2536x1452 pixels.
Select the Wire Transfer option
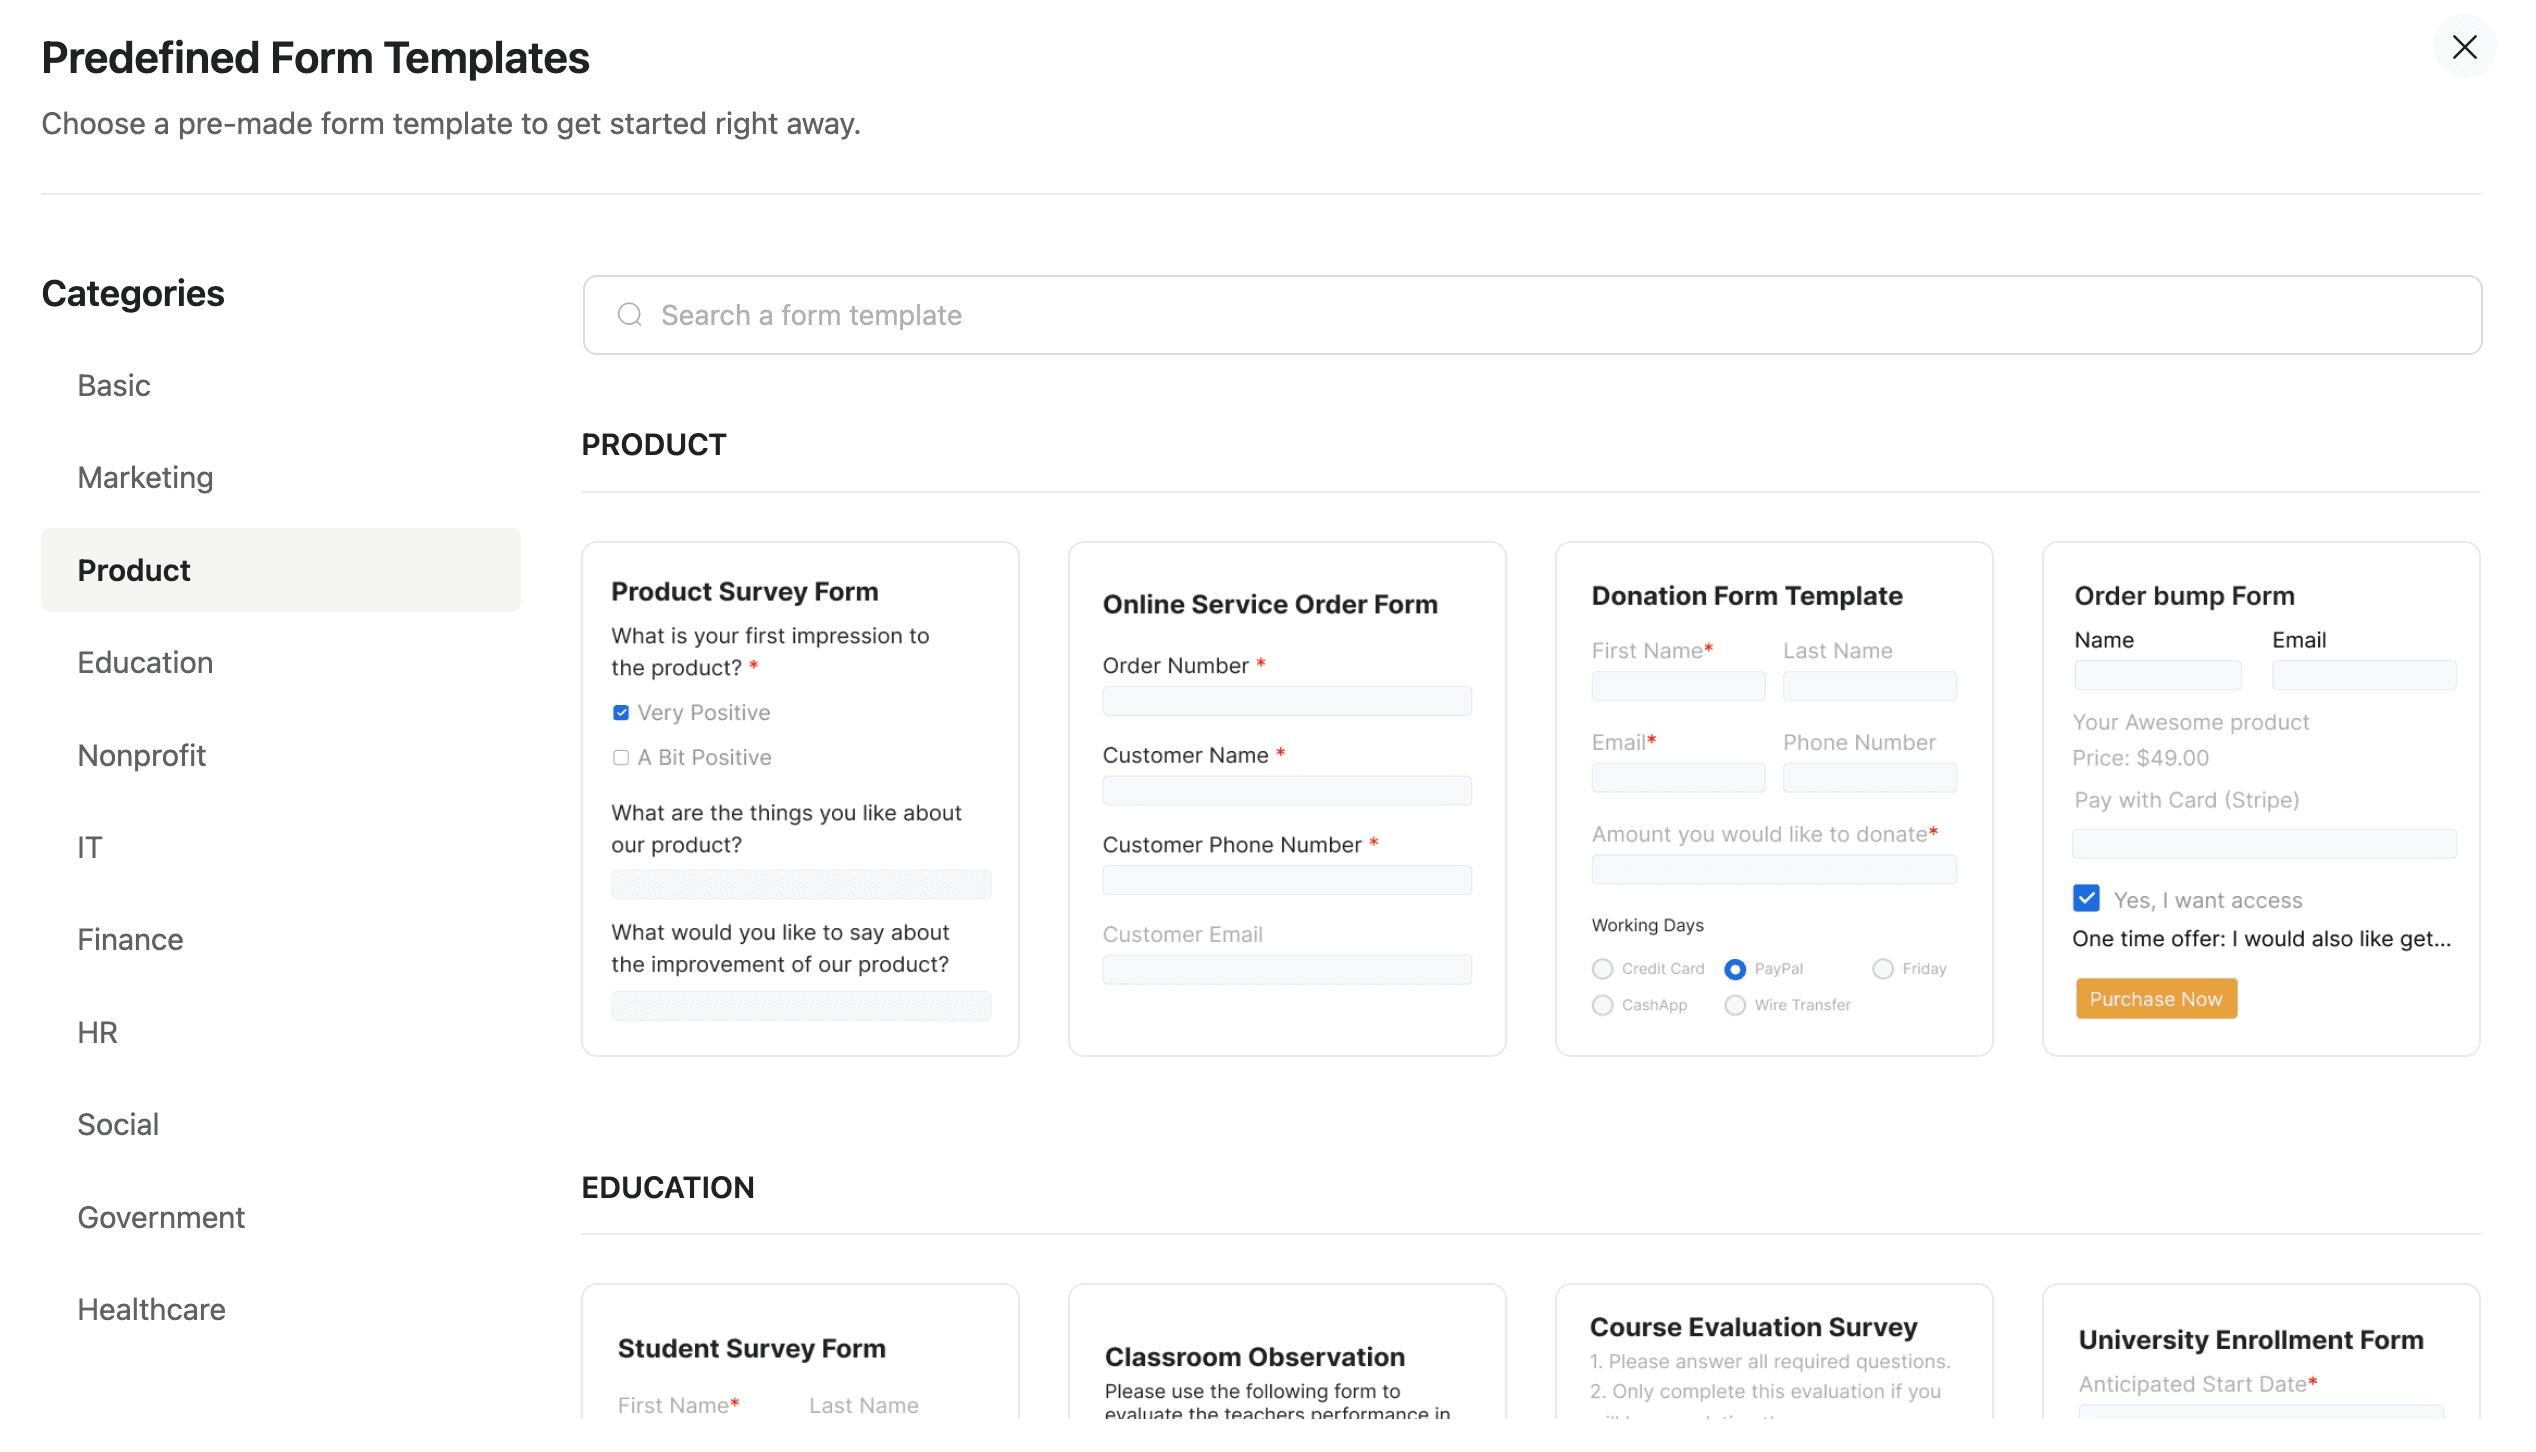[x=1735, y=1005]
